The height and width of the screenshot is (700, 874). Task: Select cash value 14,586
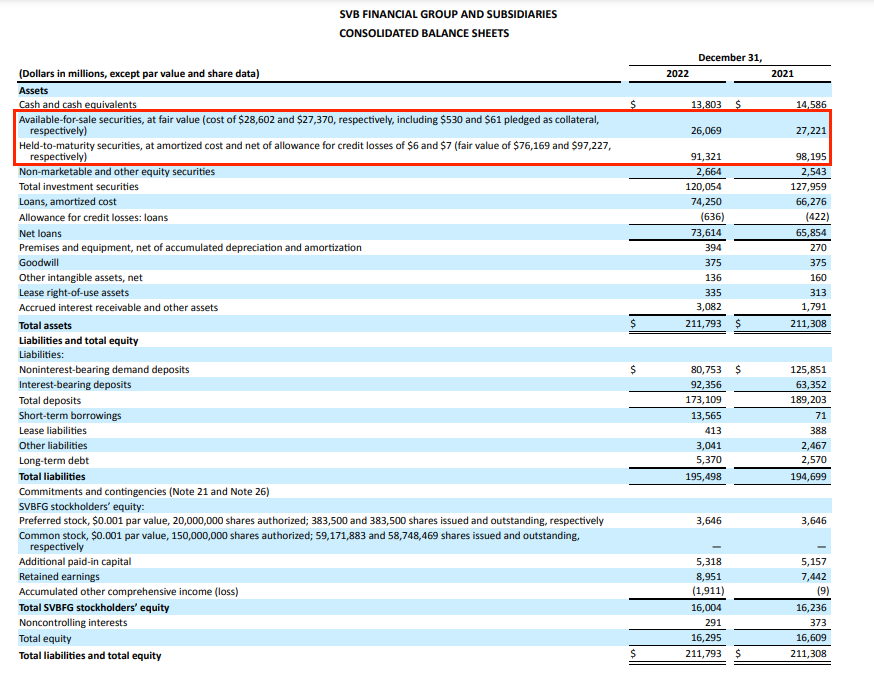[x=811, y=104]
